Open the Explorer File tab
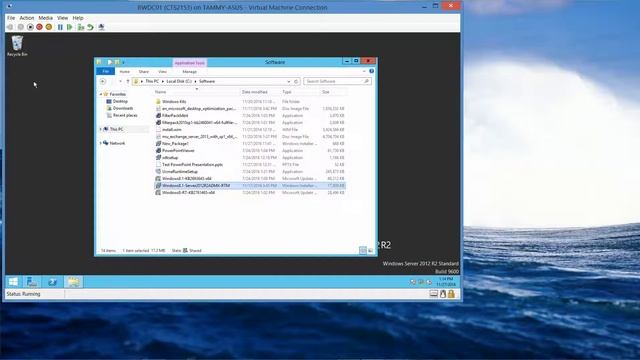 [105, 71]
